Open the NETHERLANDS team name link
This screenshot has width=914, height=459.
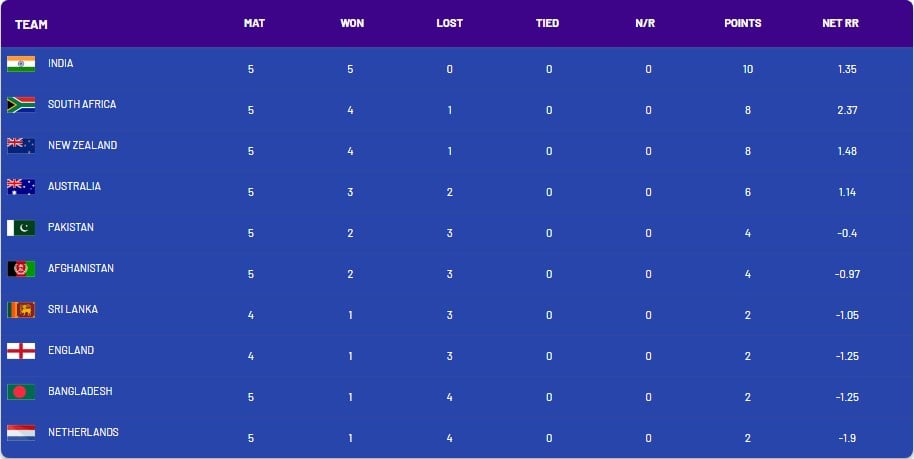pos(83,432)
